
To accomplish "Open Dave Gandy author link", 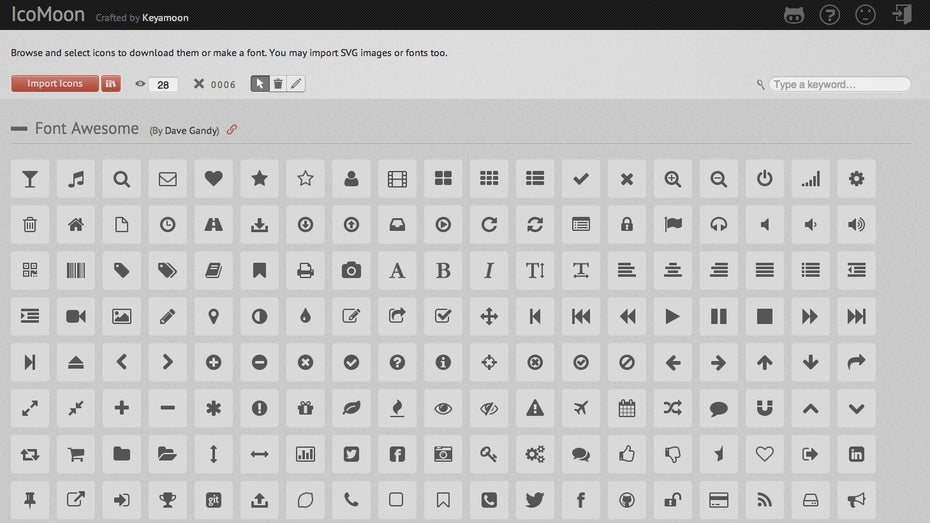I will 192,130.
